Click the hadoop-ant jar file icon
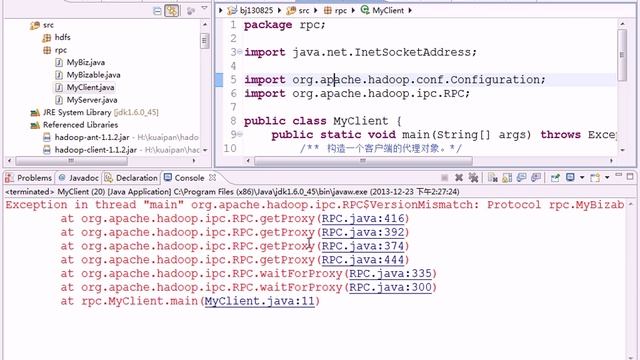The width and height of the screenshot is (640, 360). pyautogui.click(x=47, y=138)
